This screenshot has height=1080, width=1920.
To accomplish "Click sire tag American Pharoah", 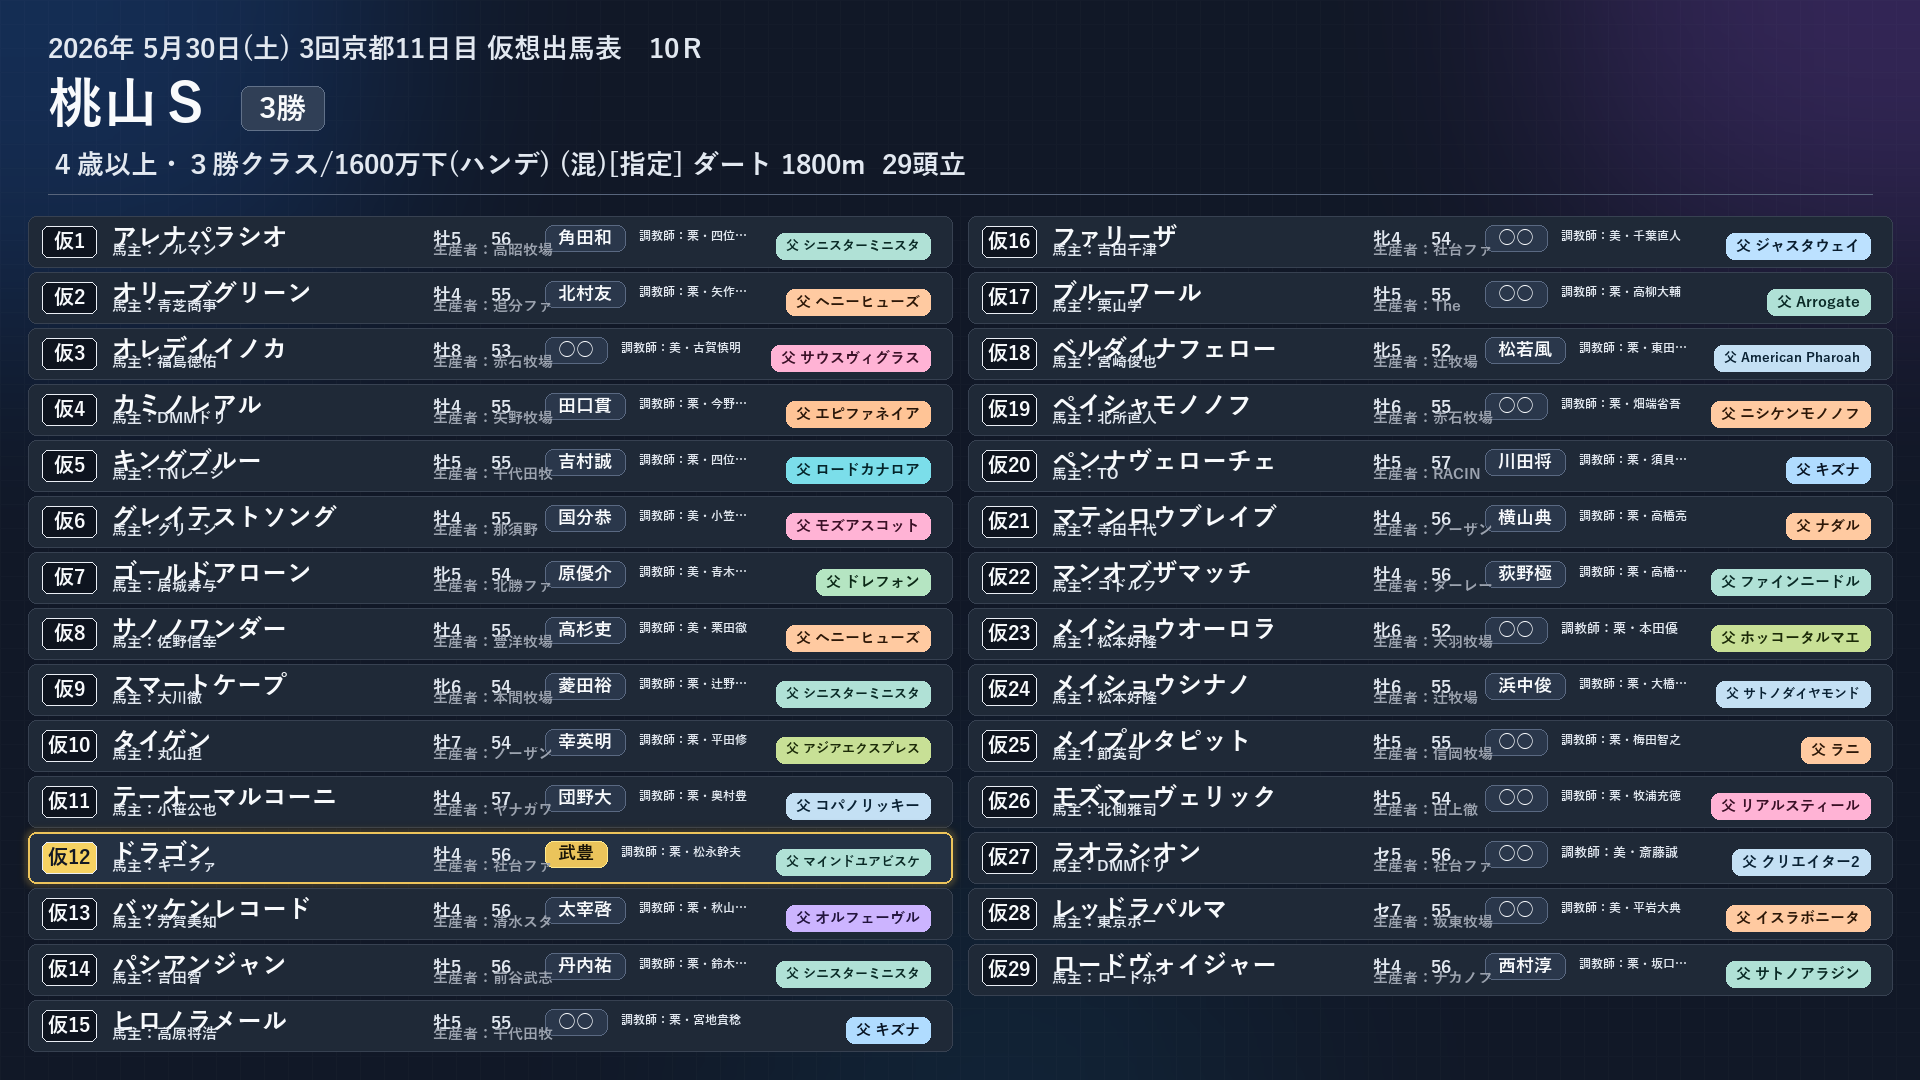I will tap(1792, 358).
